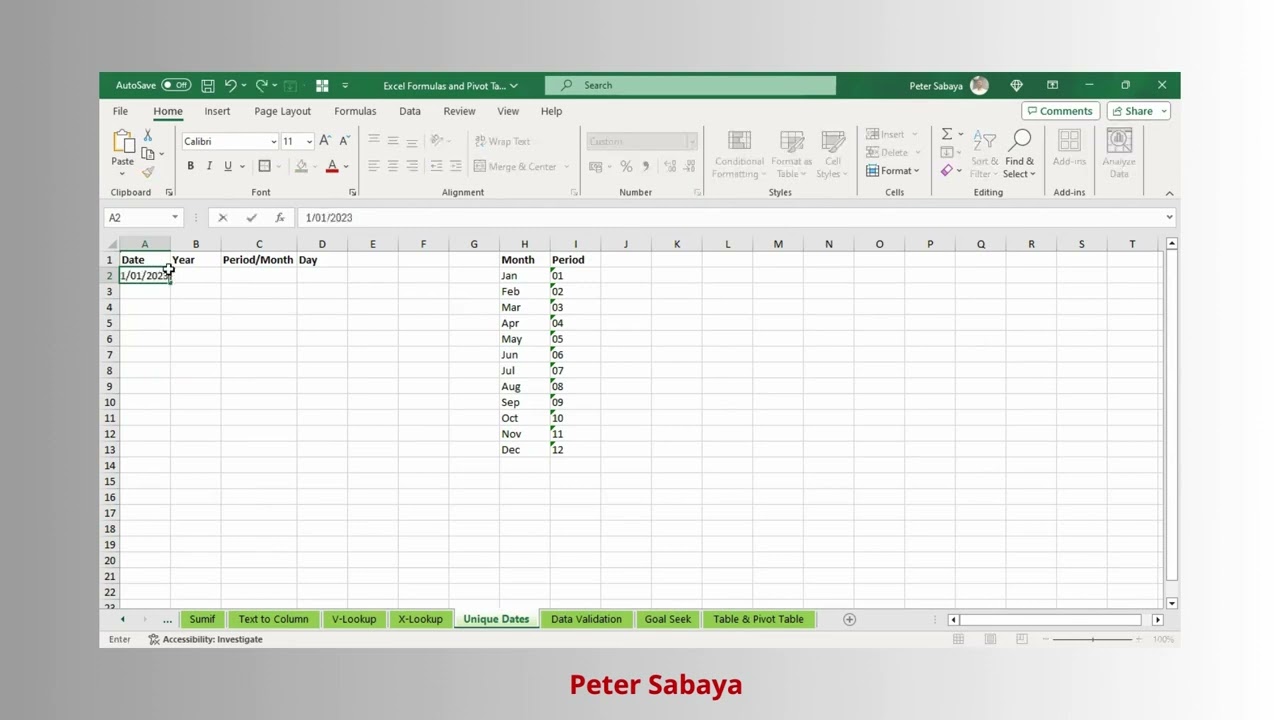This screenshot has width=1280, height=720.
Task: Open the Sumif sheet tab
Action: pyautogui.click(x=202, y=619)
